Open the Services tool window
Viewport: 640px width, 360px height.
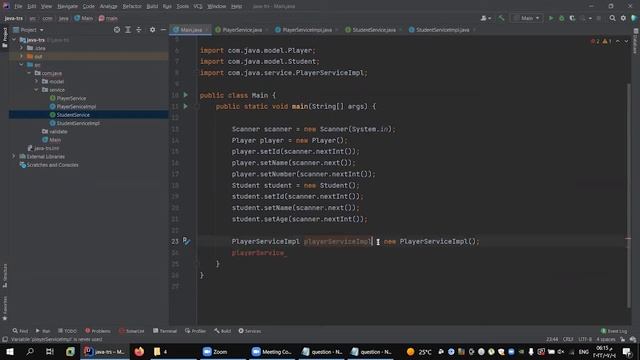click(250, 331)
